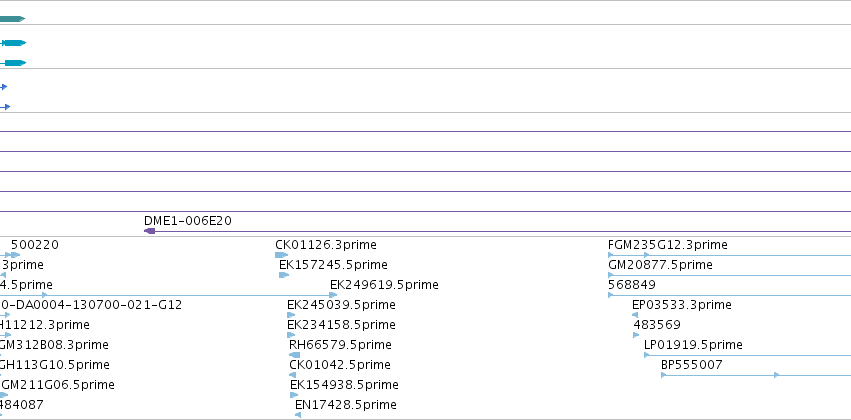The height and width of the screenshot is (420, 851).
Task: Select the 483569 feature arrow glyph
Action: coord(636,335)
